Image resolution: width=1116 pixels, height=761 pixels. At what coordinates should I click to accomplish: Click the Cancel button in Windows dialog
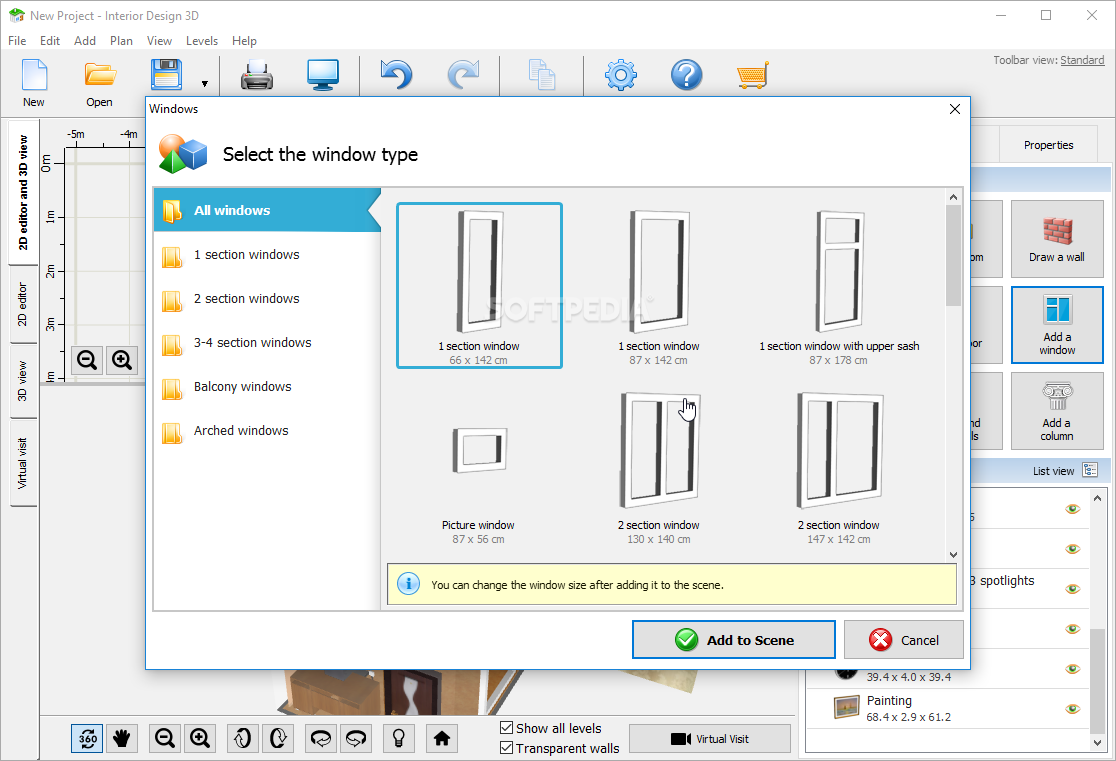[x=904, y=640]
